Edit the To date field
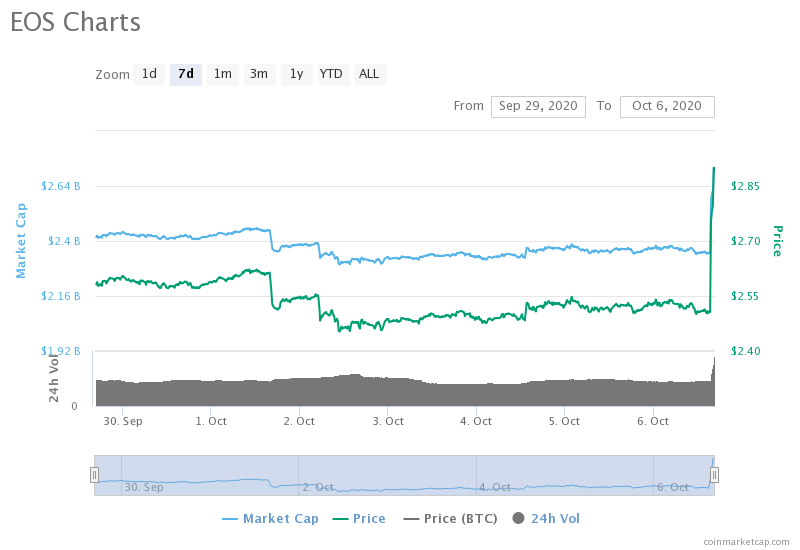 click(x=667, y=107)
